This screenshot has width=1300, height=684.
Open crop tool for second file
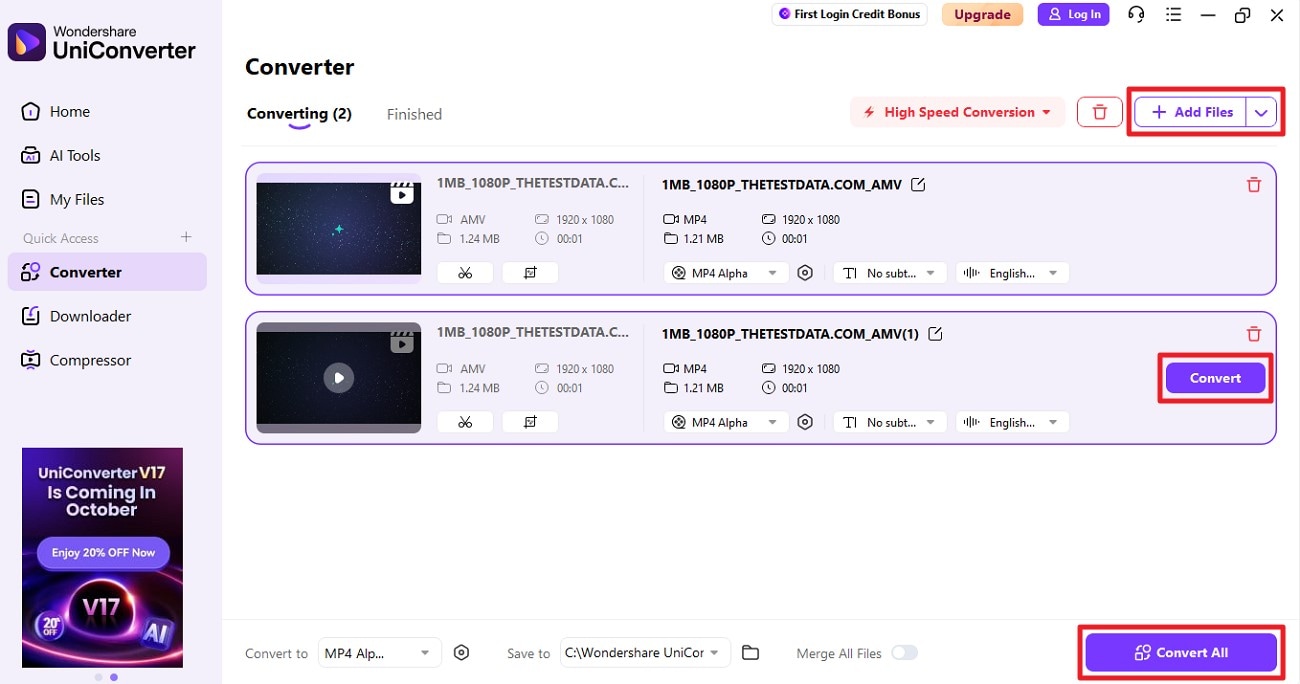pos(530,422)
